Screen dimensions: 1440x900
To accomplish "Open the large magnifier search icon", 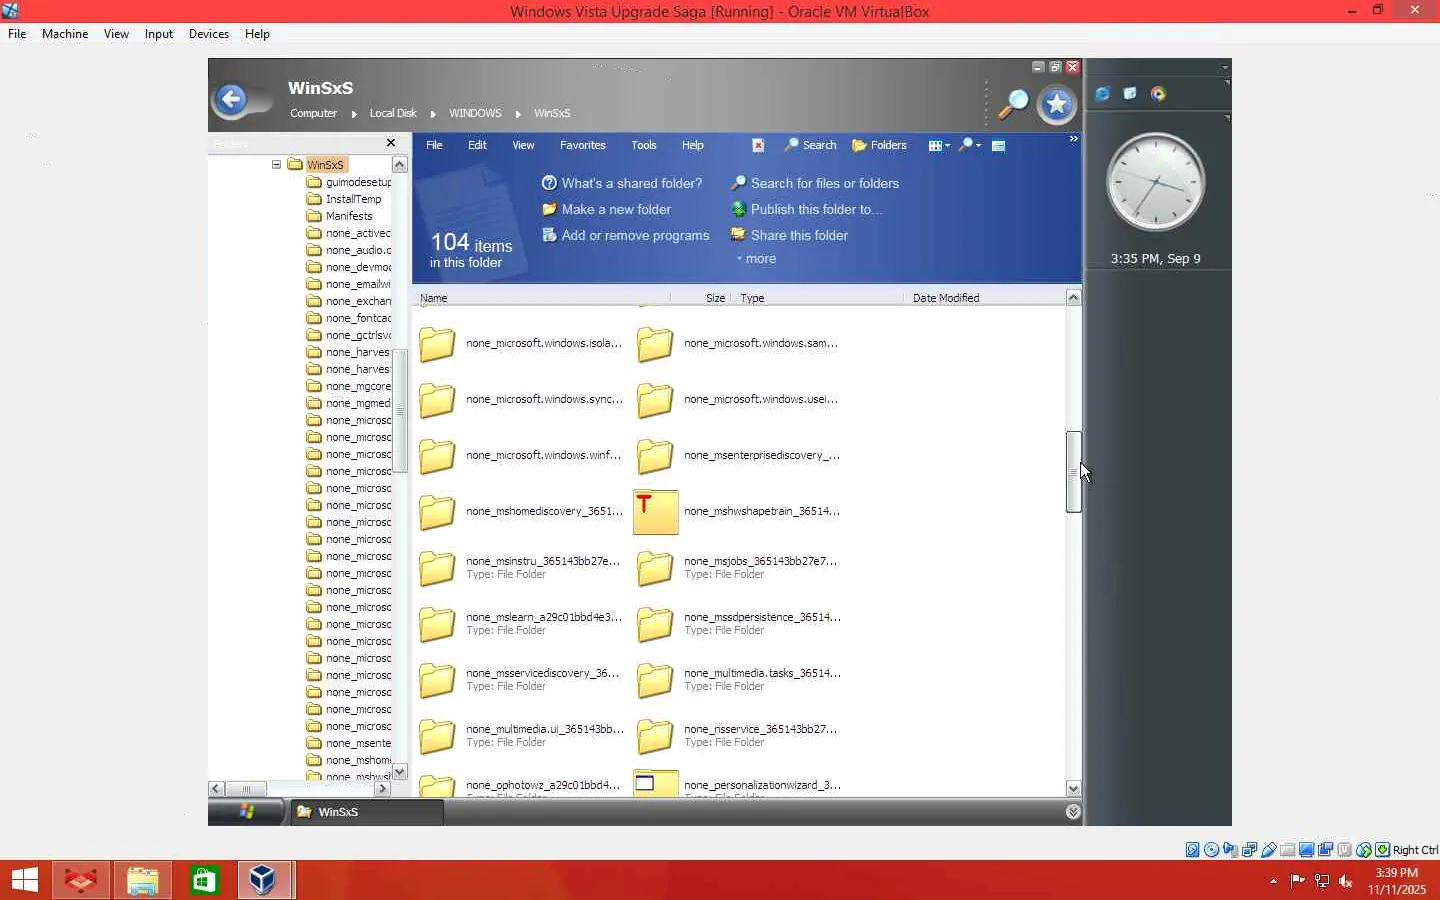I will [1014, 103].
